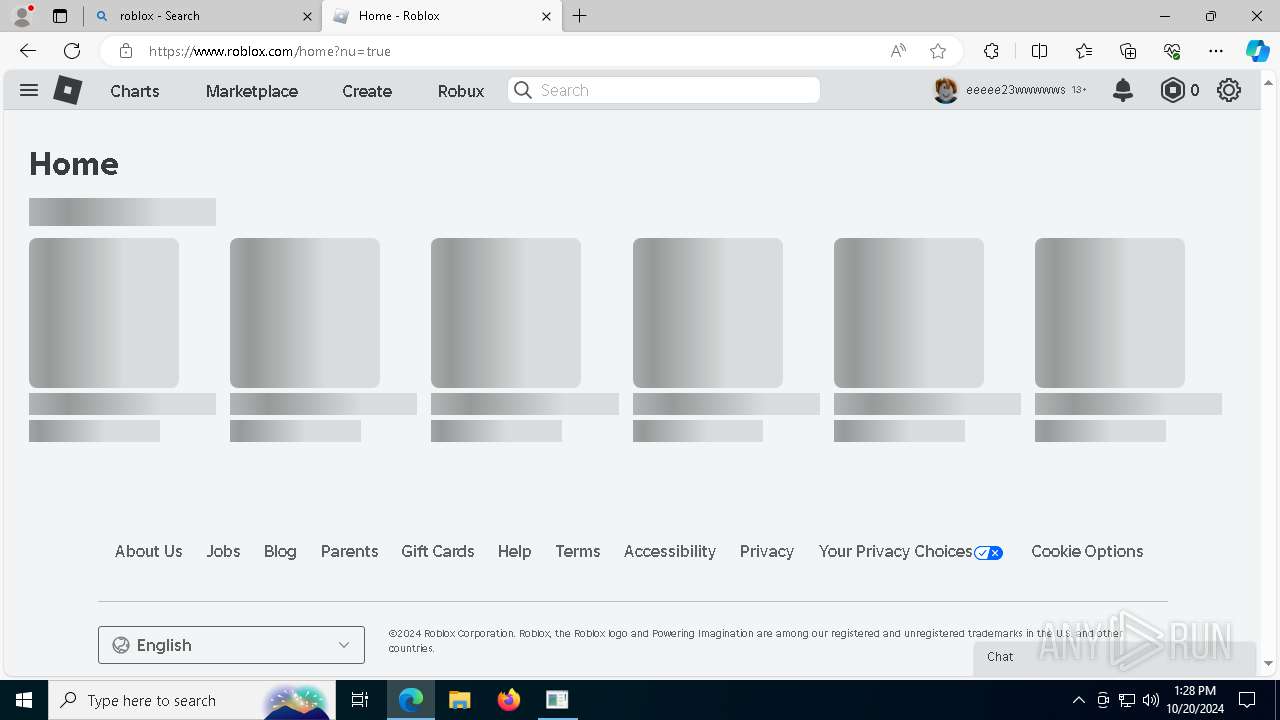Open the browser profile icon

[22, 16]
